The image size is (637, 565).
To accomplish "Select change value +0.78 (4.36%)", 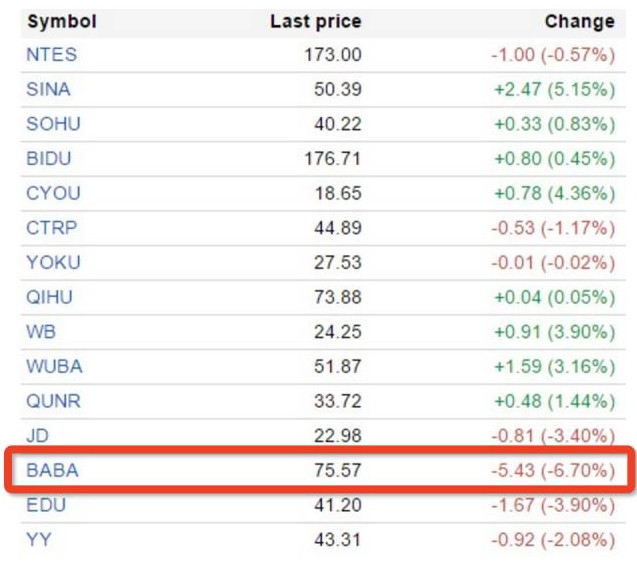I will [x=555, y=193].
